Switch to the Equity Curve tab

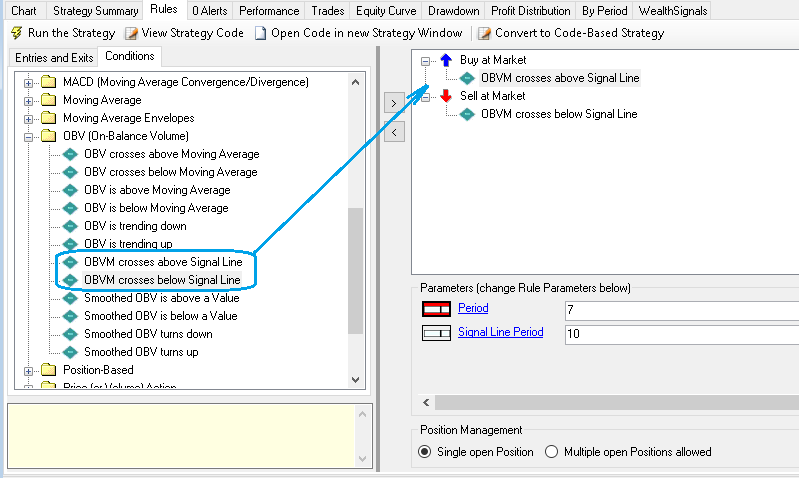point(386,11)
